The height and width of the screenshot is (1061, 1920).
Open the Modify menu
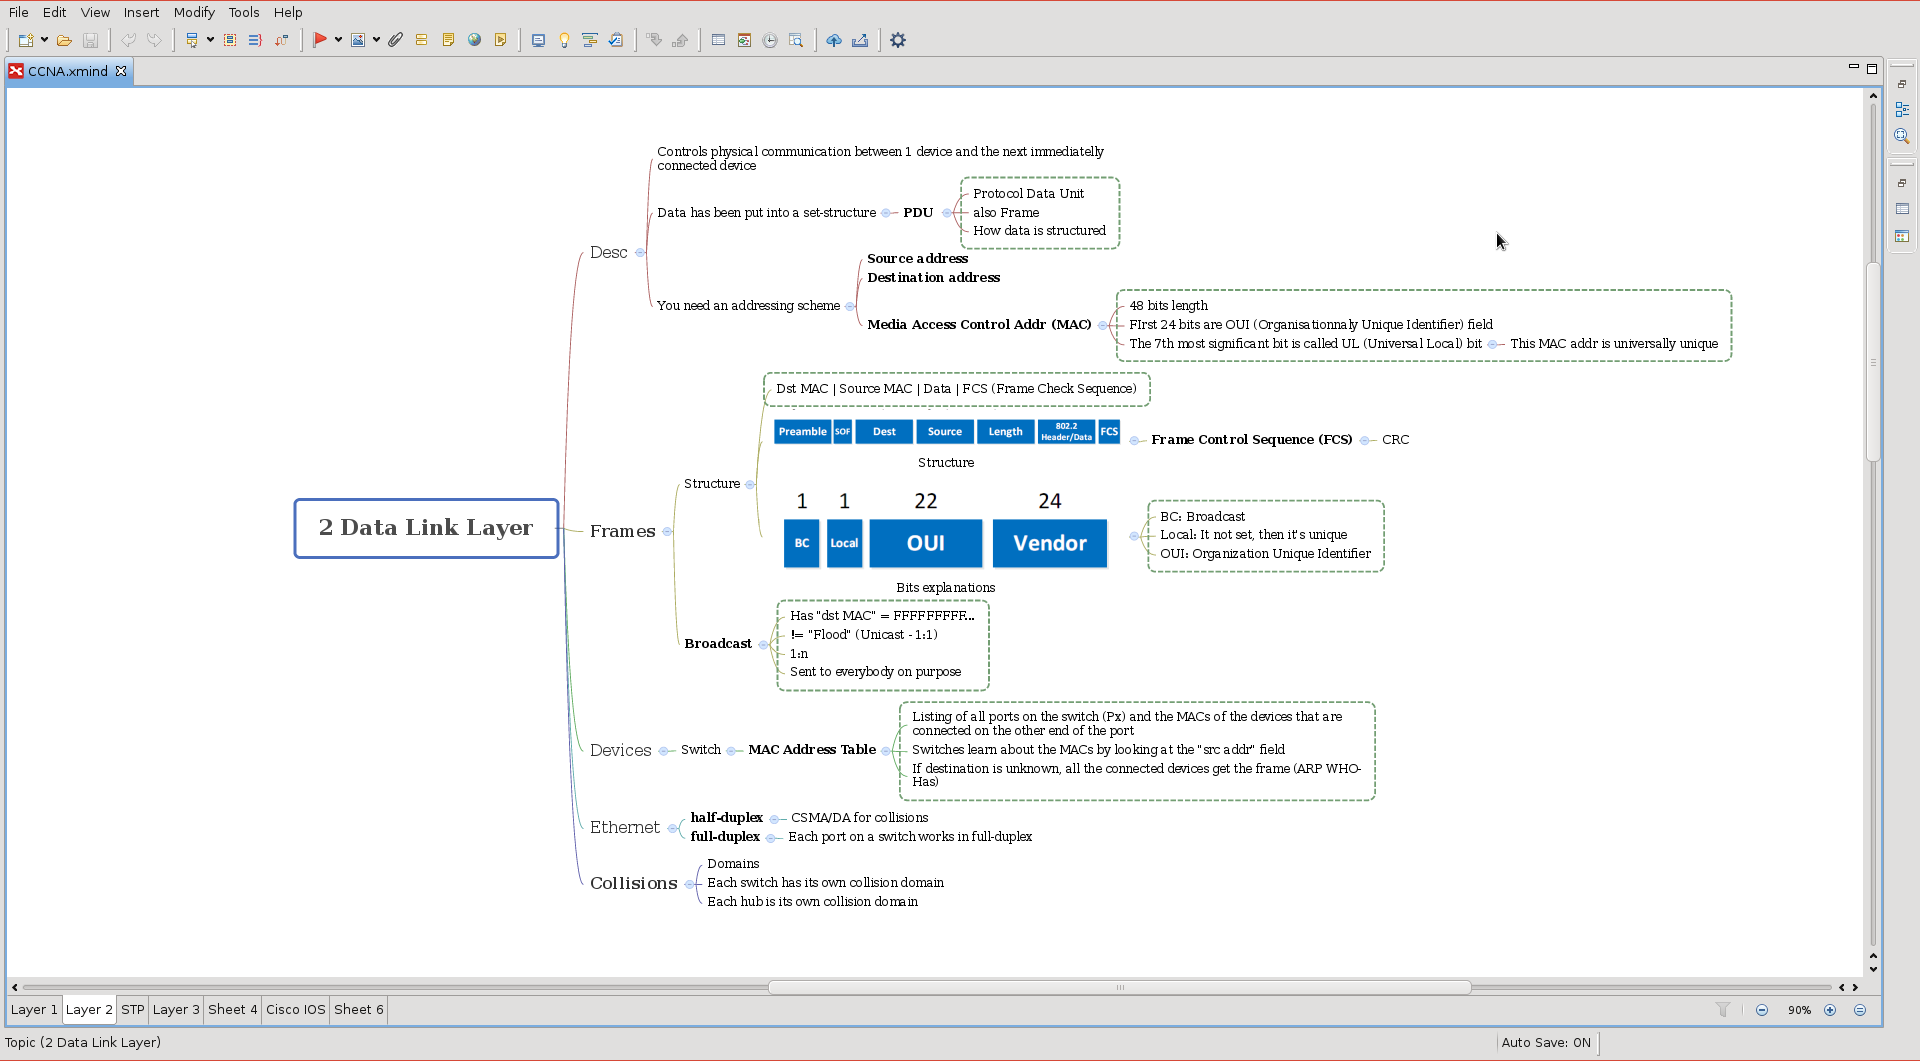pyautogui.click(x=194, y=12)
